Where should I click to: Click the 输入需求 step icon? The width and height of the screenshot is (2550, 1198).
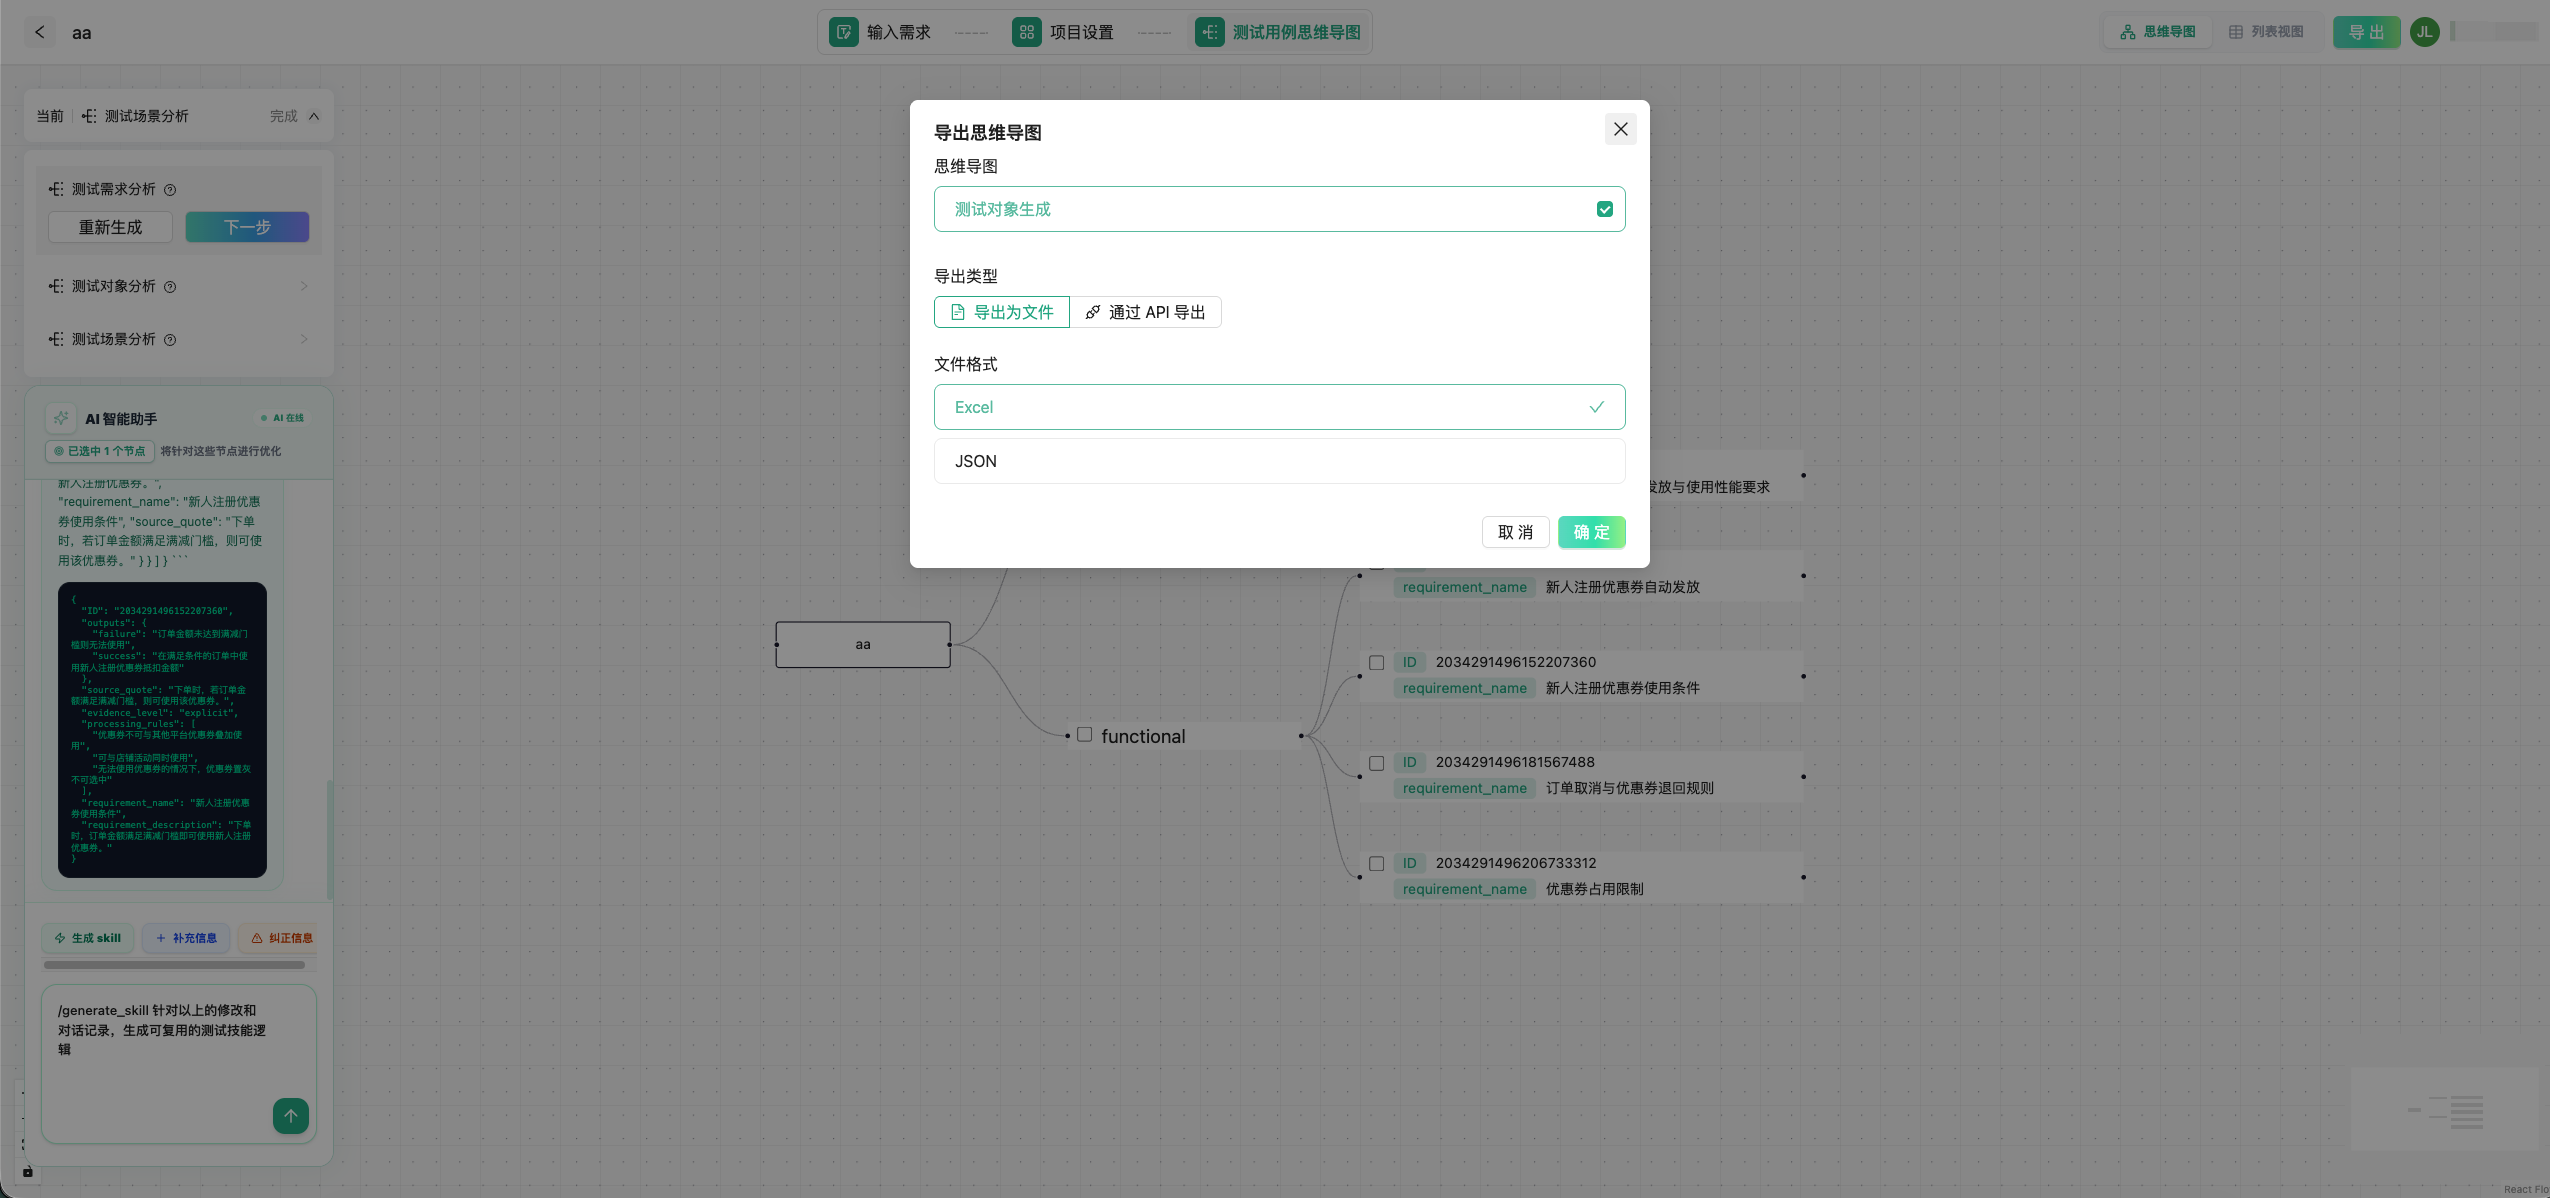843,32
